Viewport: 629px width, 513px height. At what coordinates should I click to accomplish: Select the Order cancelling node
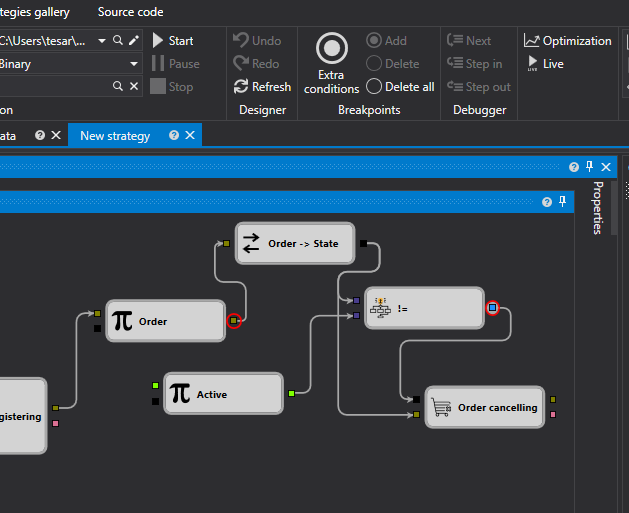485,407
